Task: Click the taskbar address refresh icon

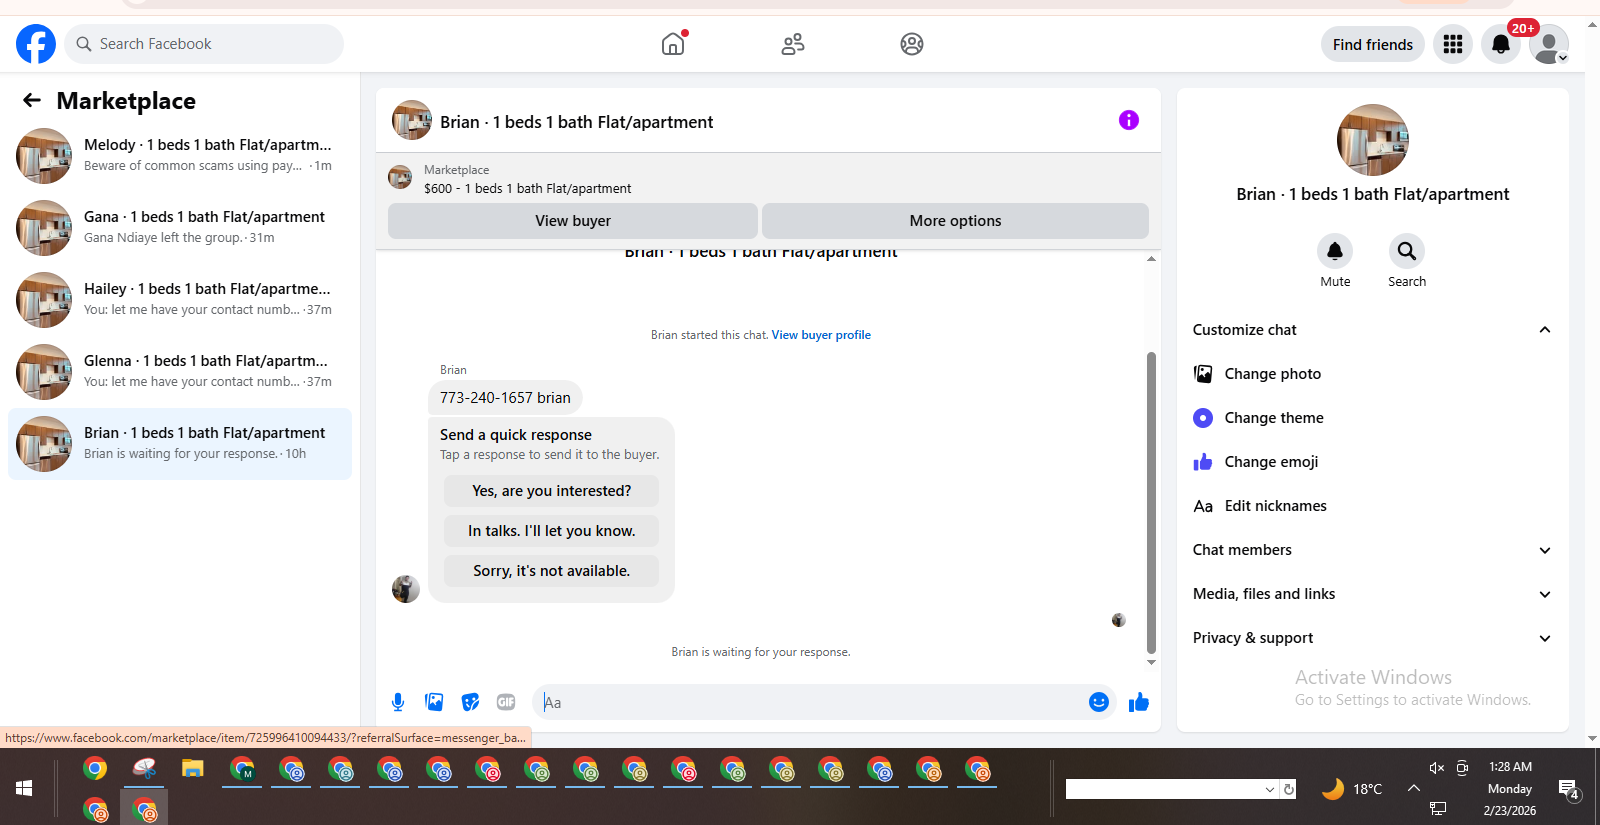Action: coord(1289,789)
